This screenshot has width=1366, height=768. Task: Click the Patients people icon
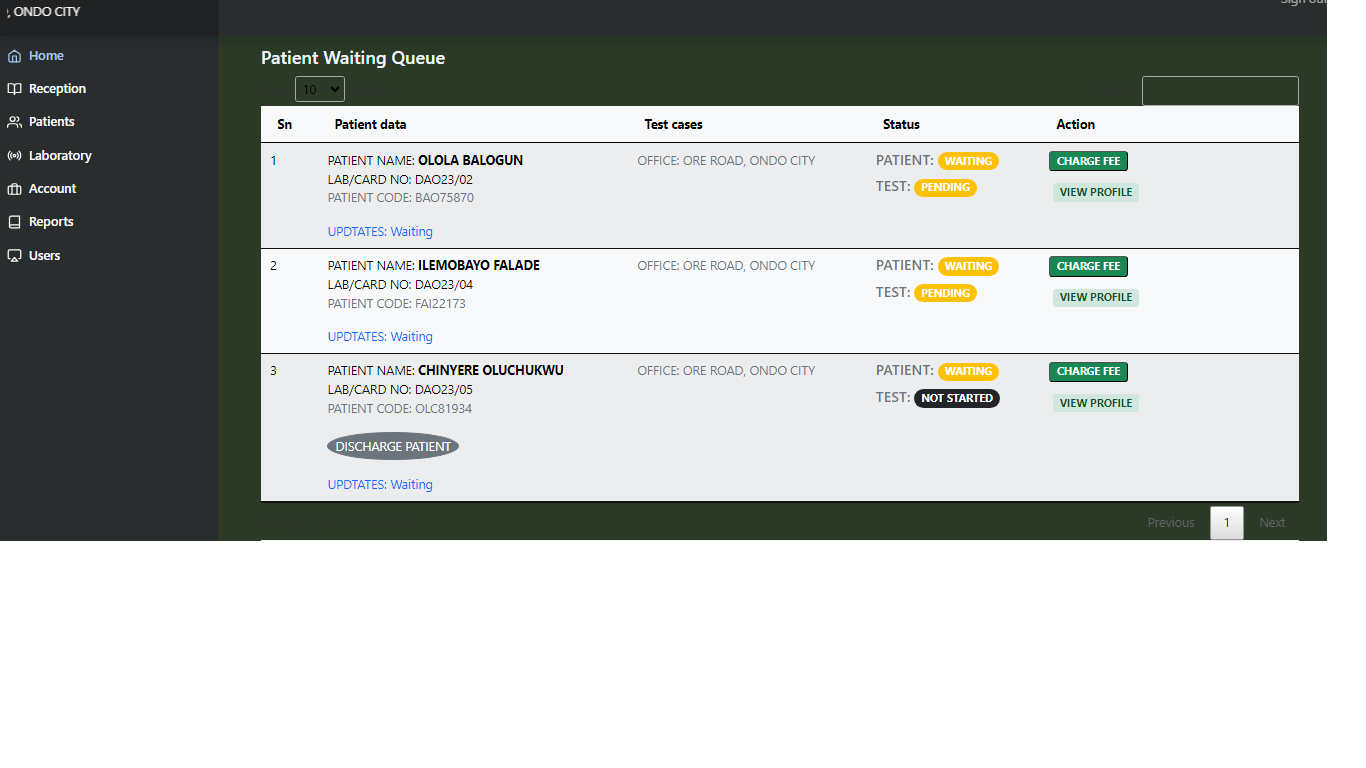[14, 122]
